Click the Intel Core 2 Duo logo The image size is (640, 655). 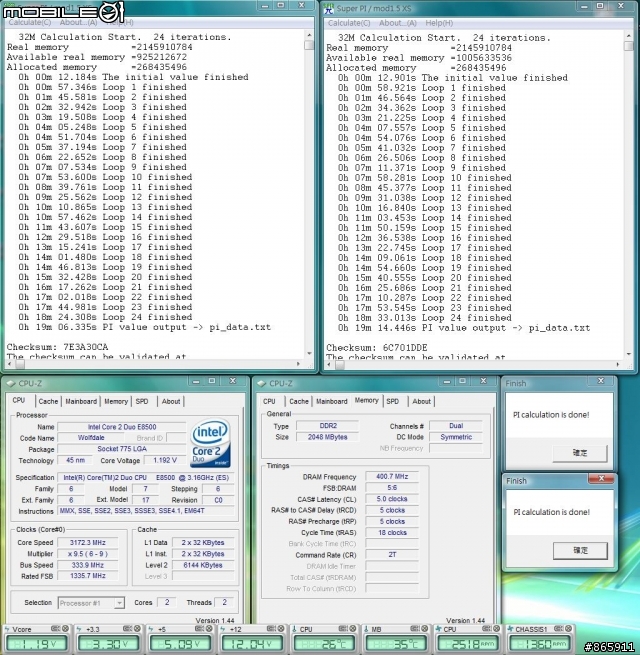[211, 443]
